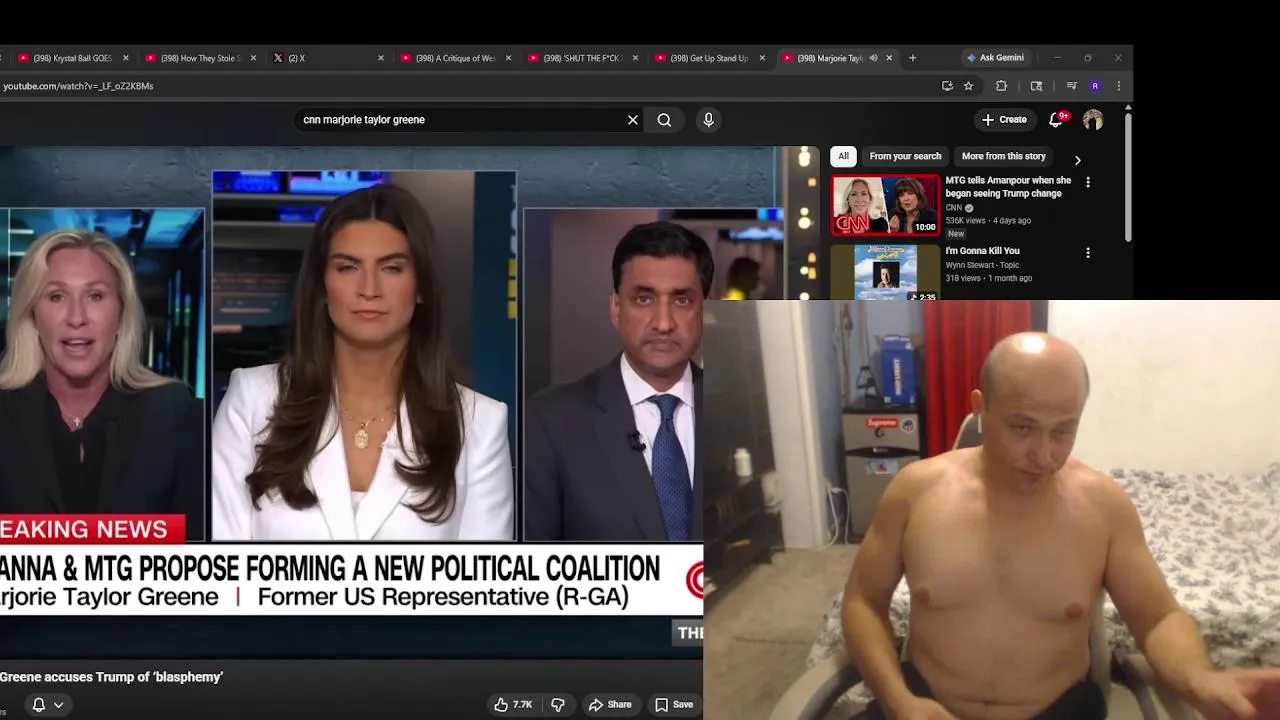The width and height of the screenshot is (1280, 720).
Task: Click the YouTube Create button
Action: pos(1004,120)
